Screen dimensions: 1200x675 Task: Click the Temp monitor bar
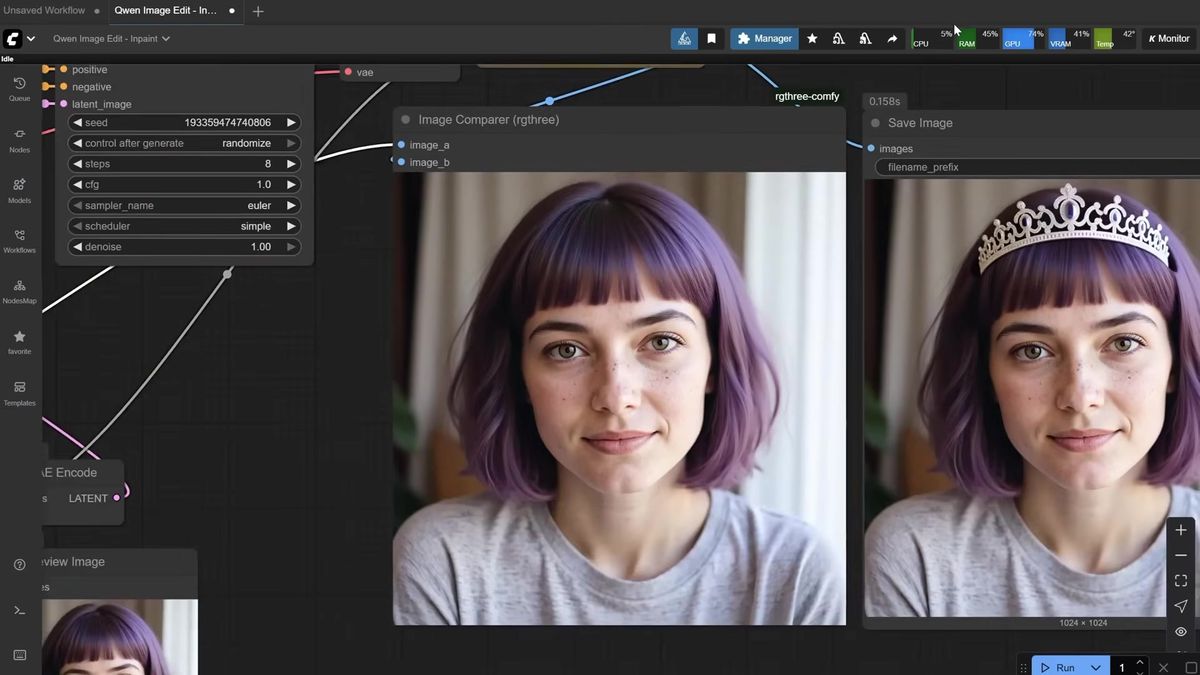[x=1115, y=38]
